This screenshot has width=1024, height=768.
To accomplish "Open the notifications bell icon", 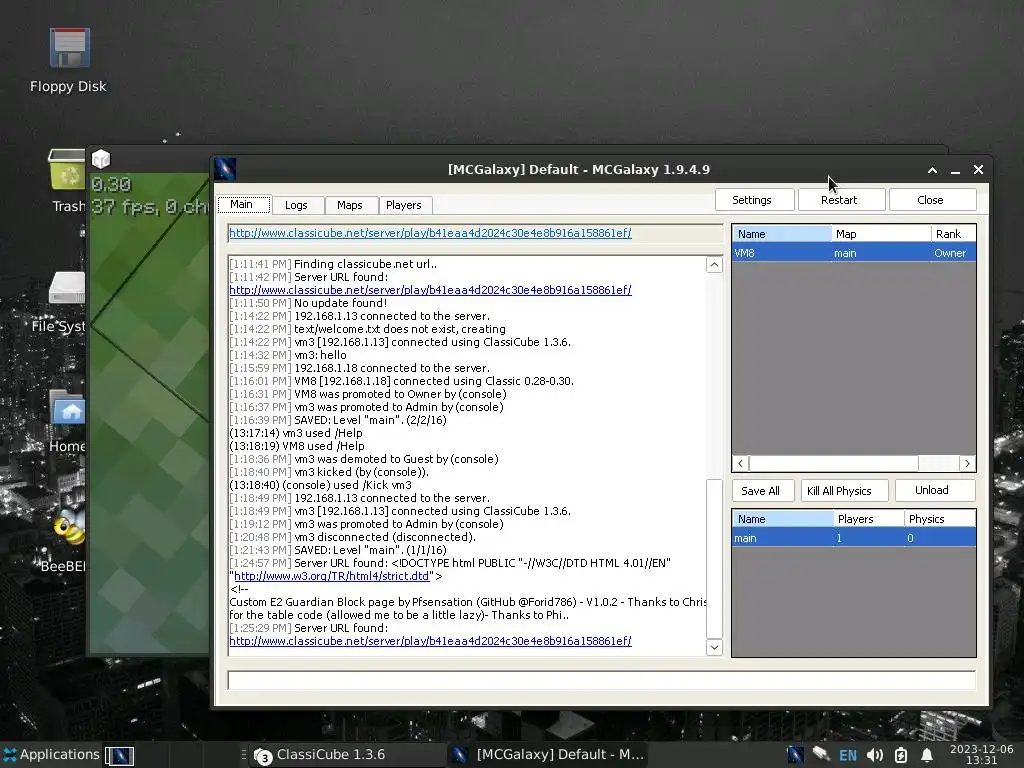I will [926, 756].
